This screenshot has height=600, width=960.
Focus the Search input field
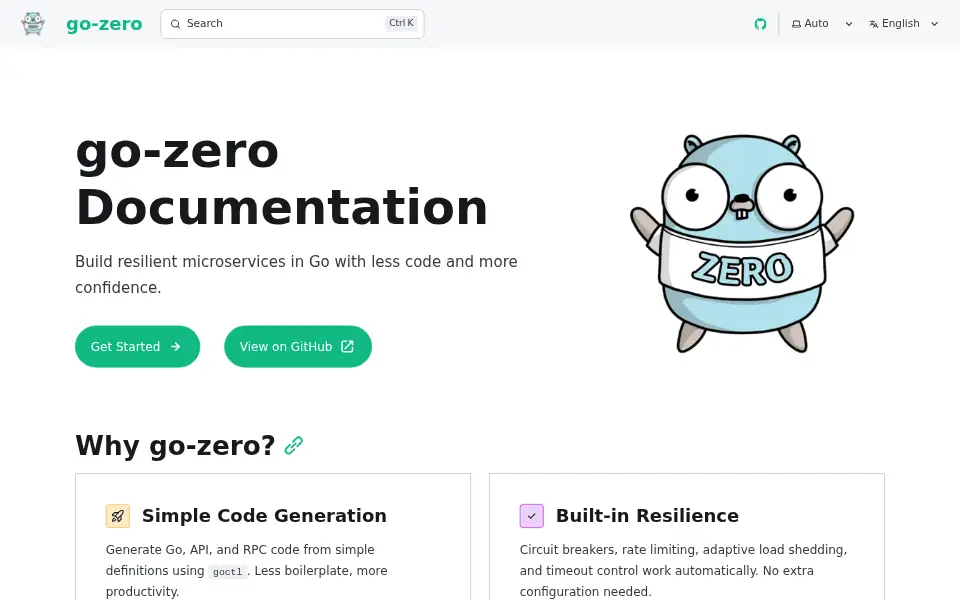pos(292,24)
